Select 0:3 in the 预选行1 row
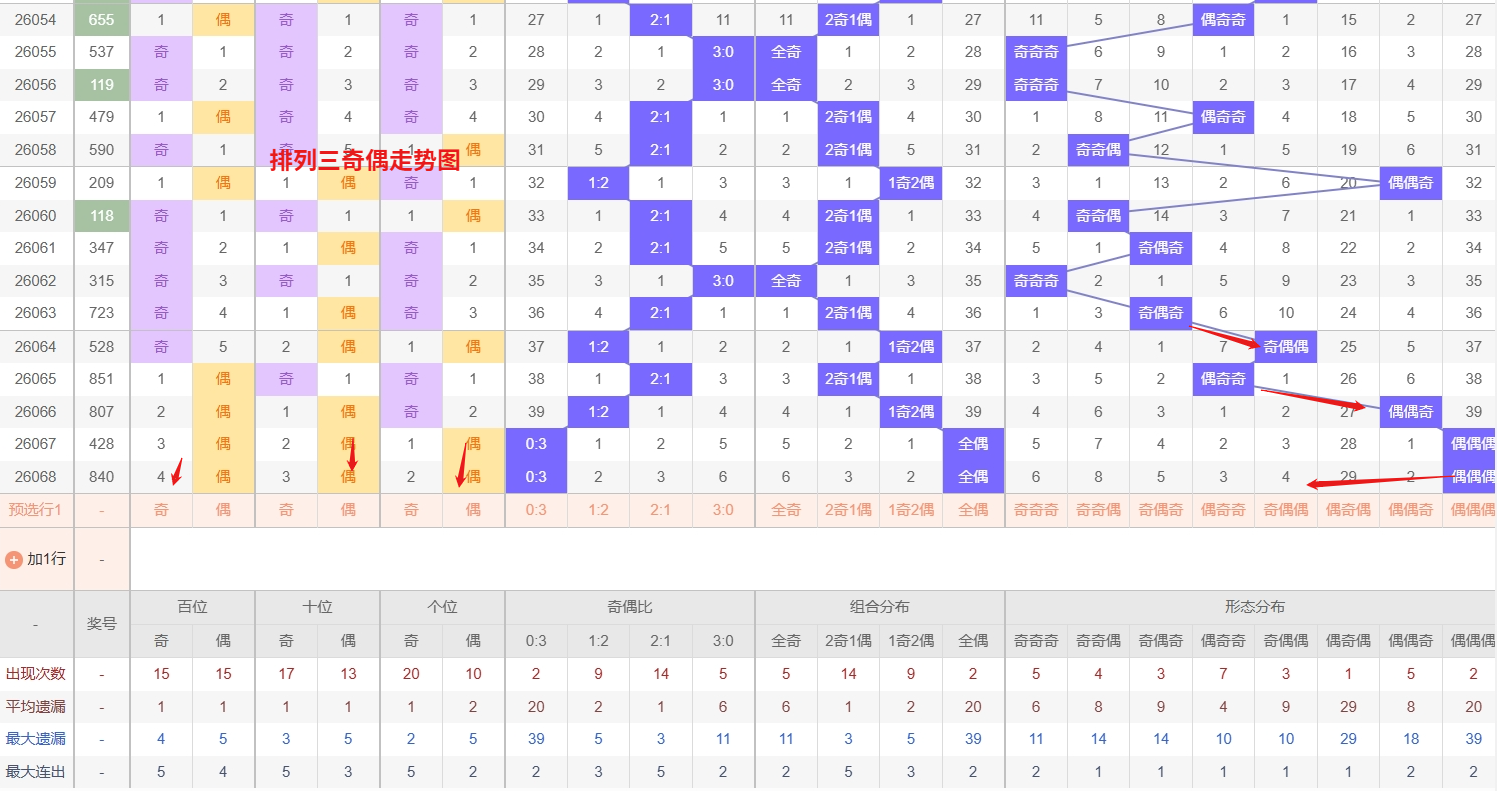 [536, 510]
